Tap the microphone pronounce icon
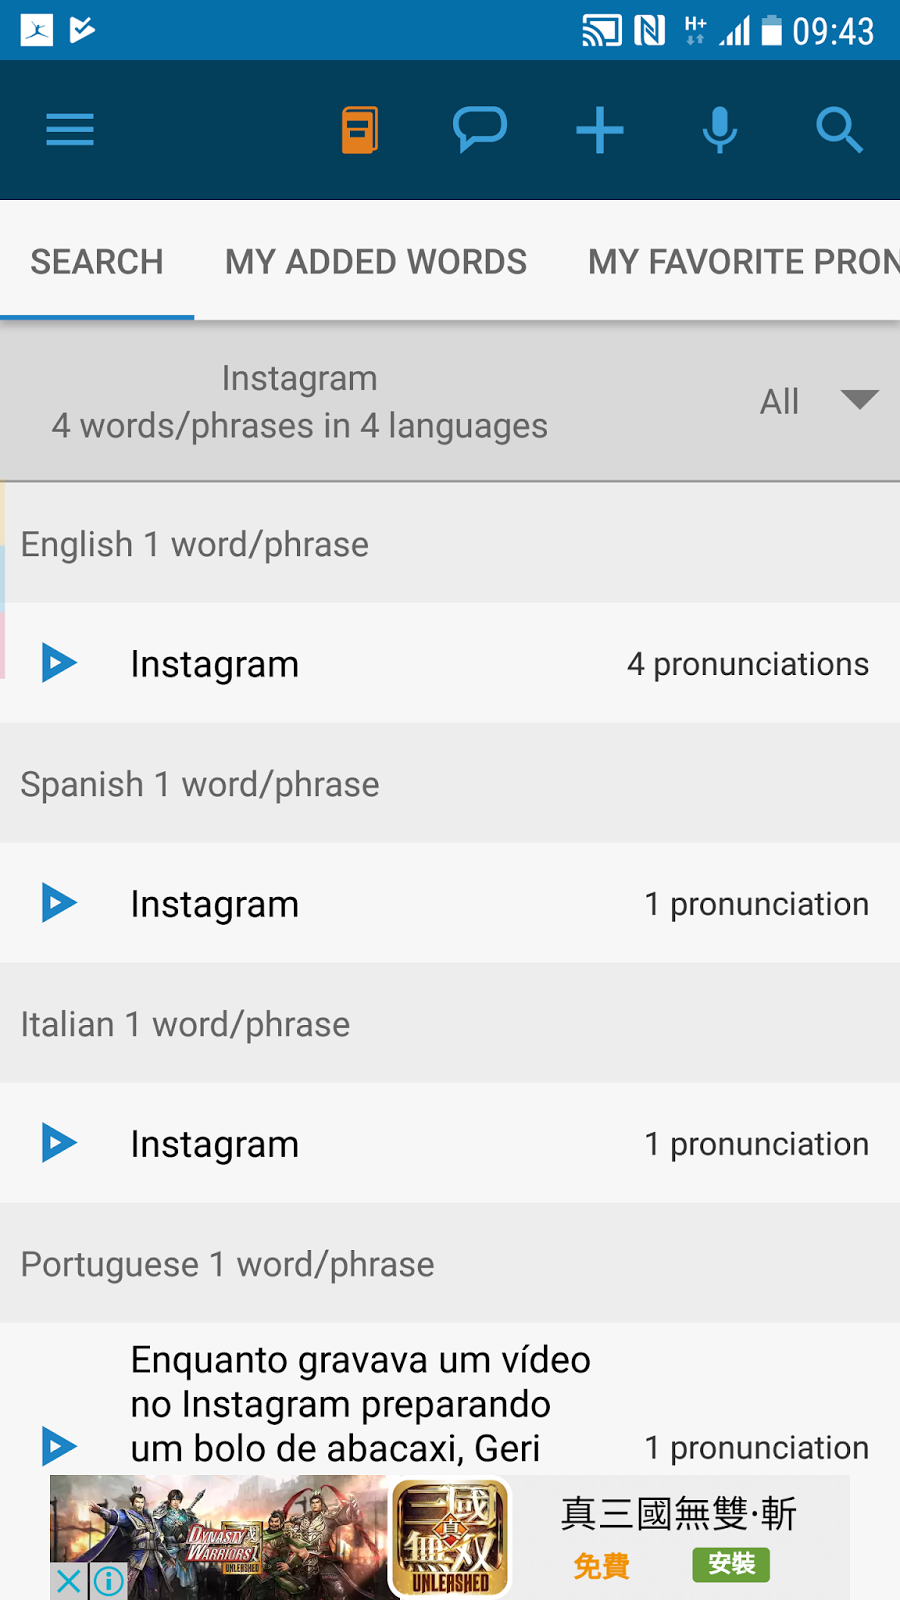 (x=719, y=130)
